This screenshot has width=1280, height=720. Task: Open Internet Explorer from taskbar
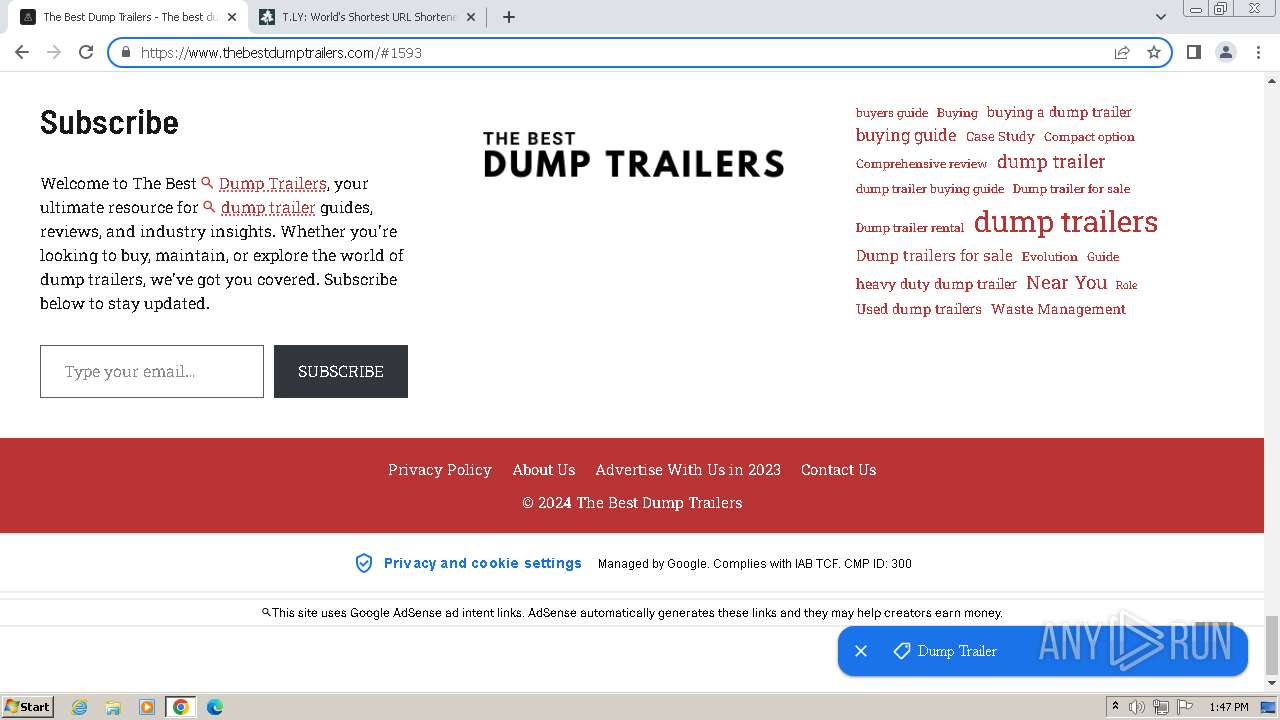coord(79,707)
